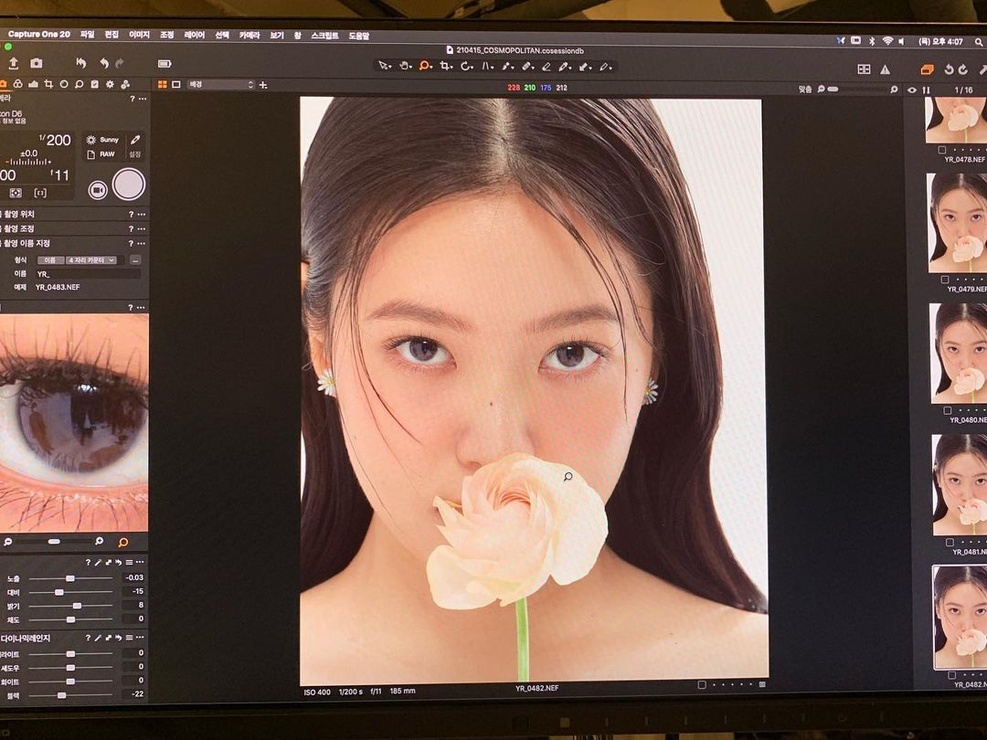Open the Capture tool tab camera icon

coord(3,84)
